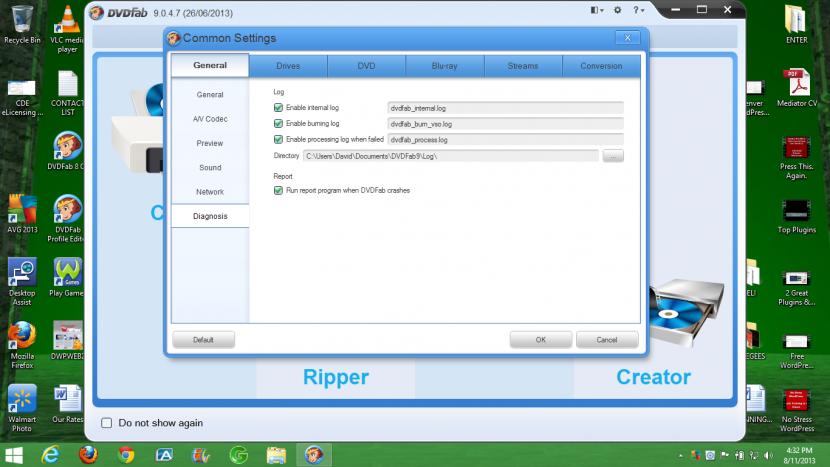Open DVDFab Profile Editor desktop shortcut
Screen dimensions: 830x467
[67, 218]
